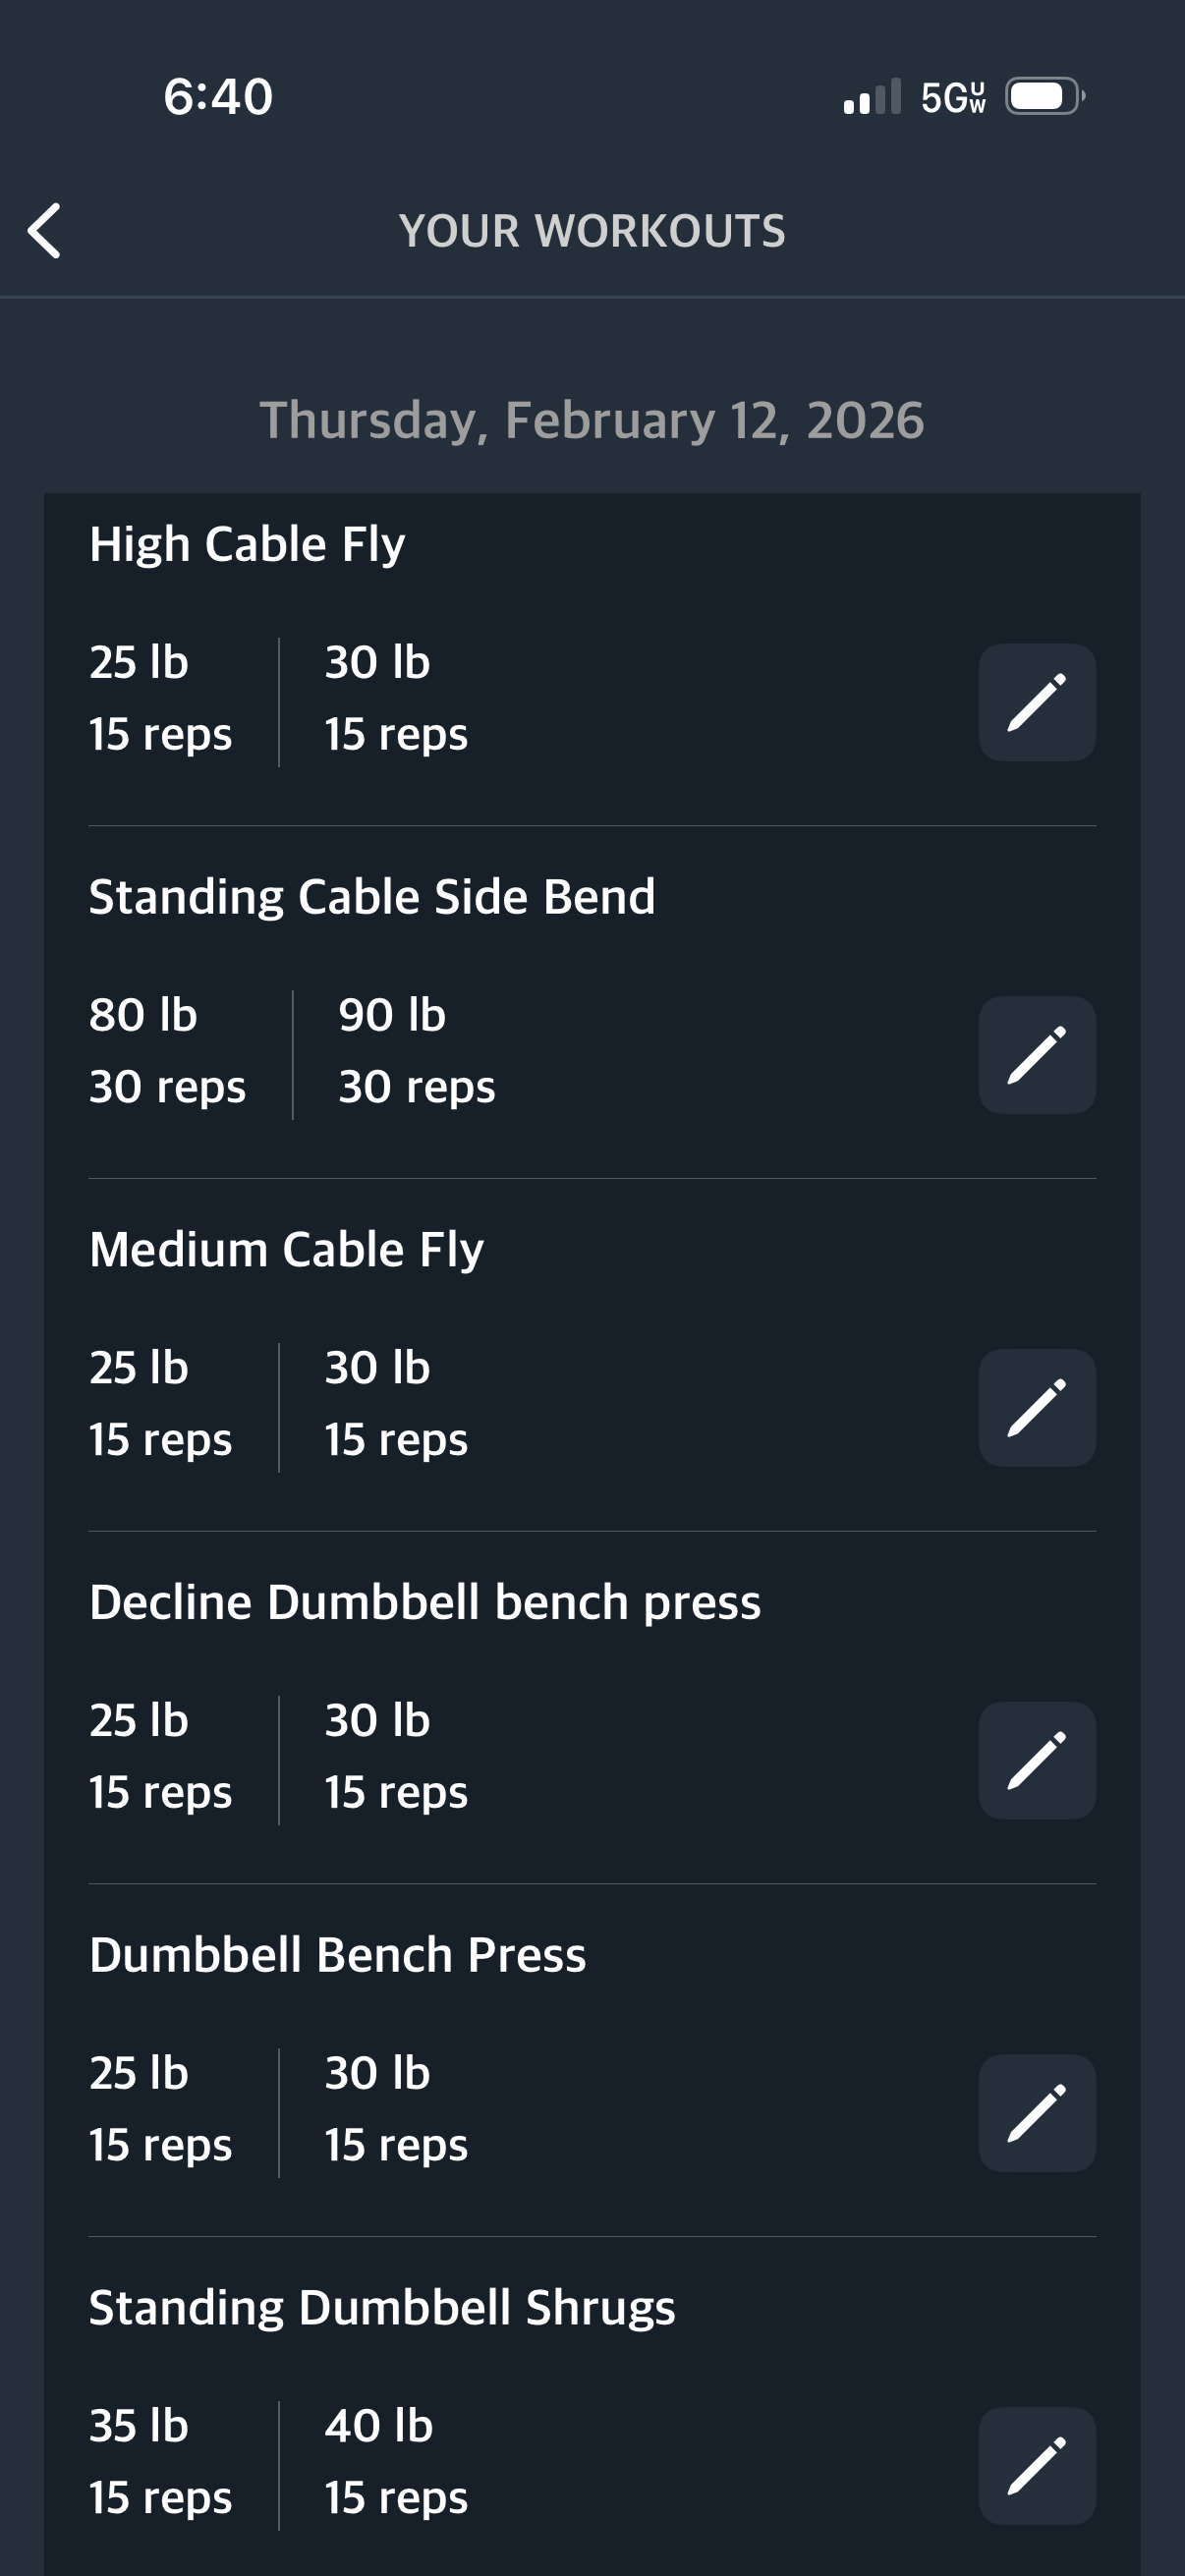
Task: Tap the 6:40 clock in status bar
Action: click(x=218, y=97)
